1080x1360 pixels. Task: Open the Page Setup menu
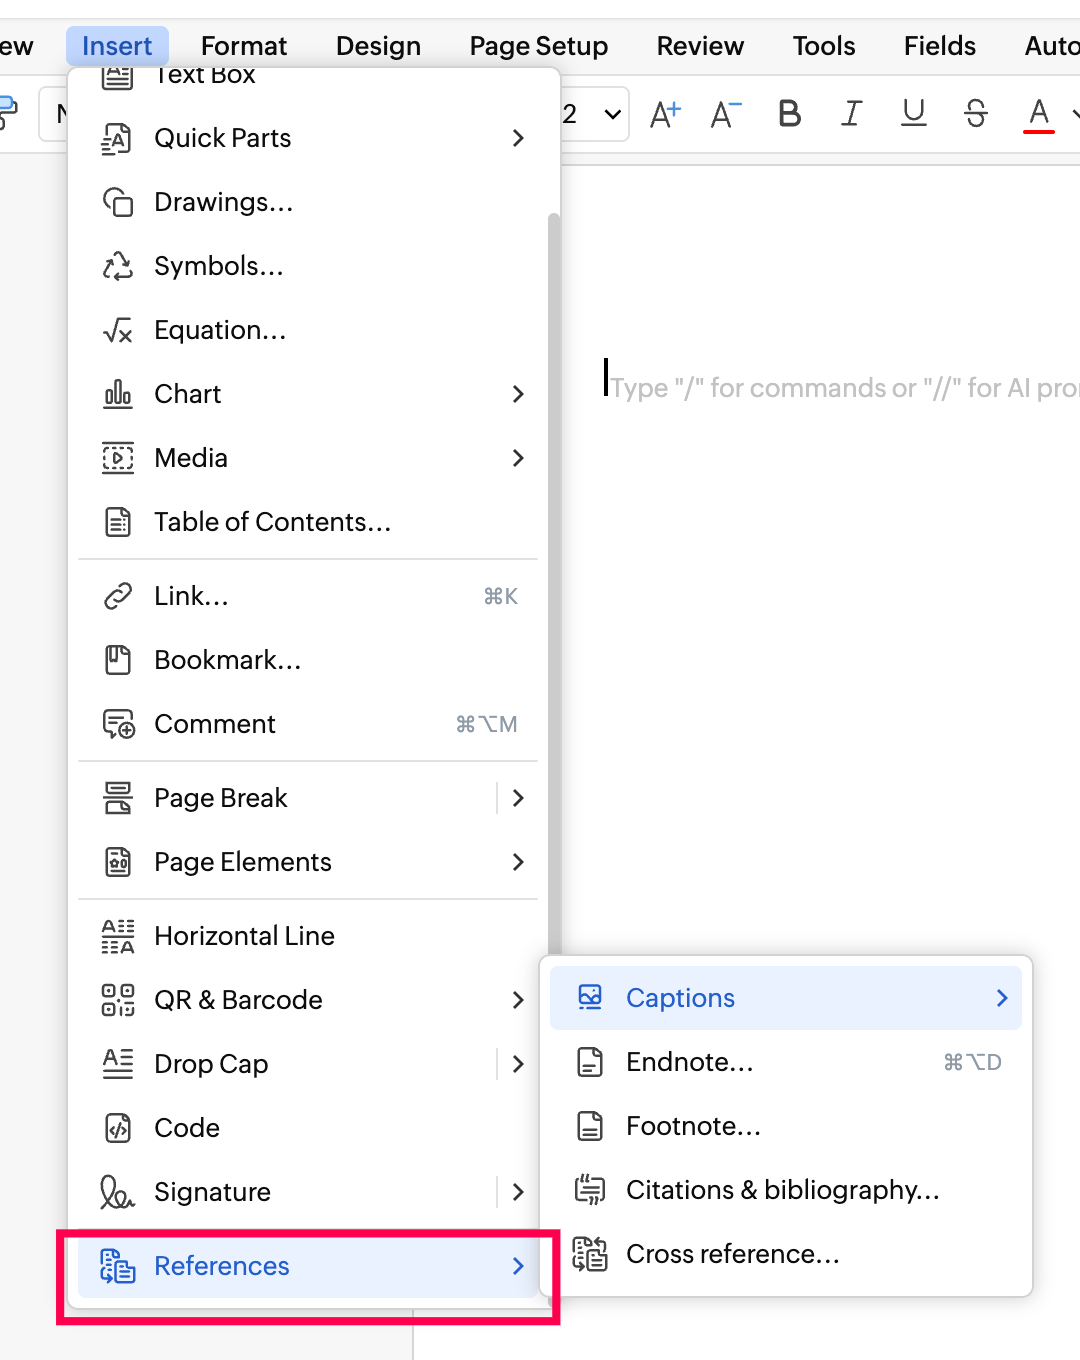(538, 46)
